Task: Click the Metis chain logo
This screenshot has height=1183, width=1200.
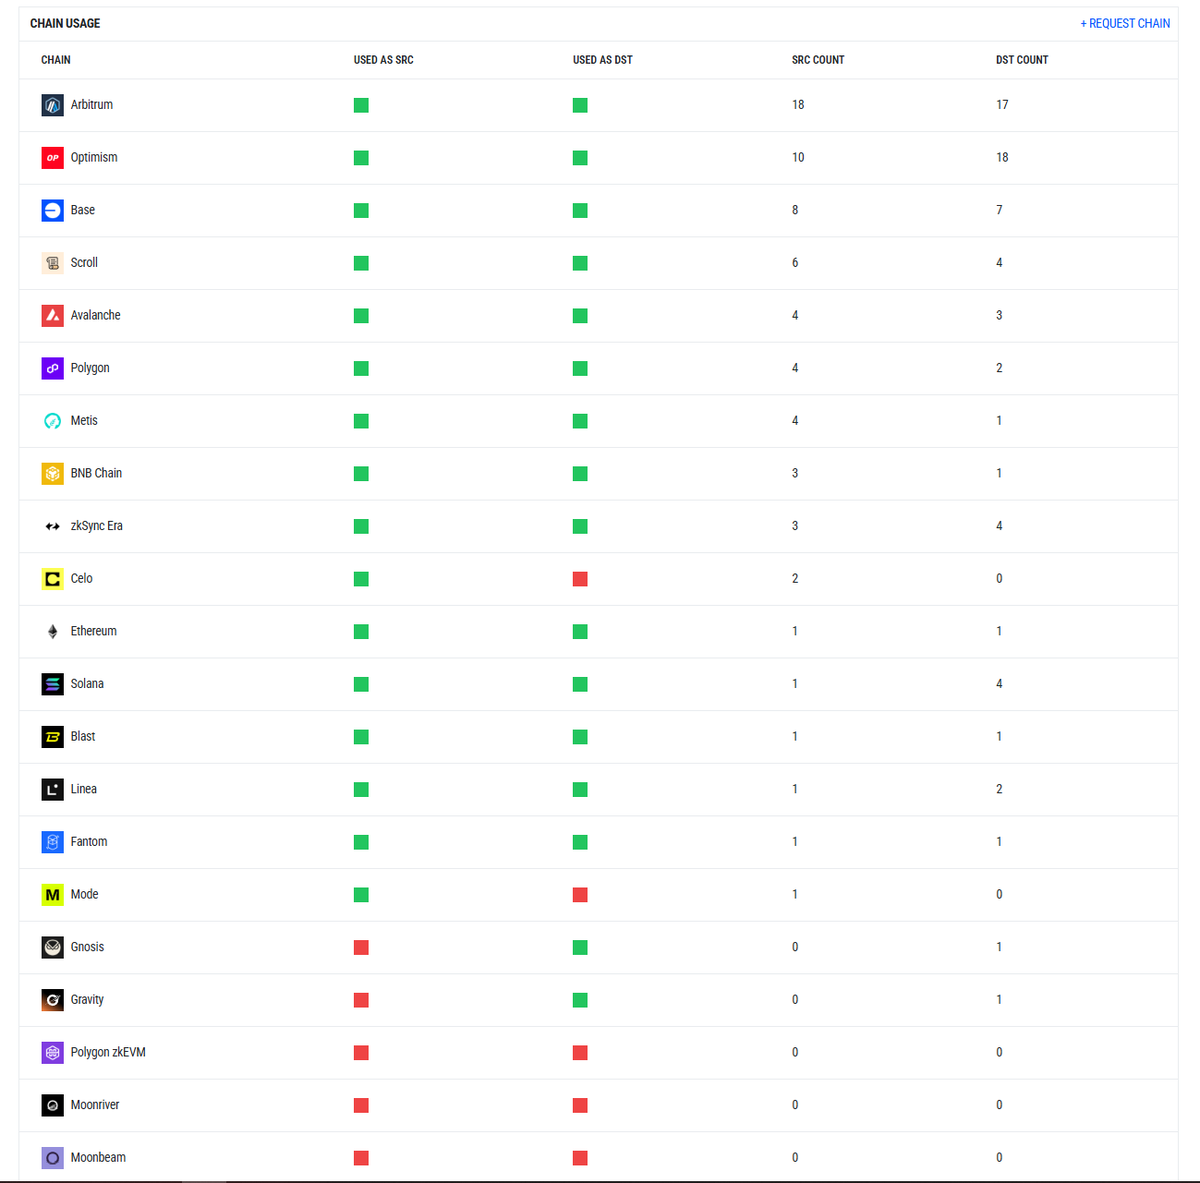Action: tap(52, 421)
